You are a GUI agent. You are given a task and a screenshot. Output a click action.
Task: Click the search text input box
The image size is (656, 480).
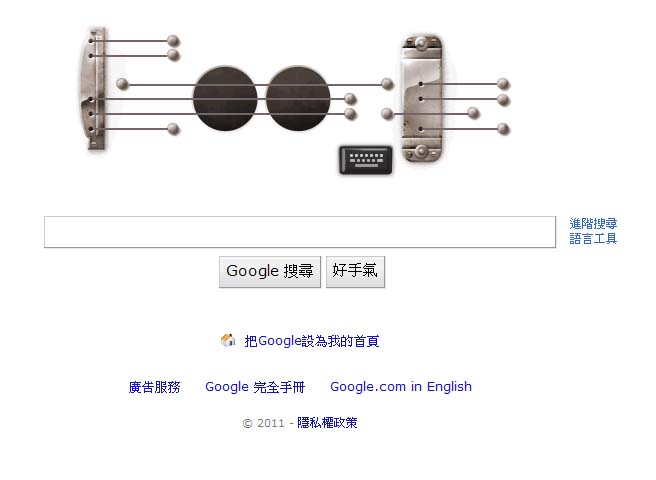tap(300, 232)
